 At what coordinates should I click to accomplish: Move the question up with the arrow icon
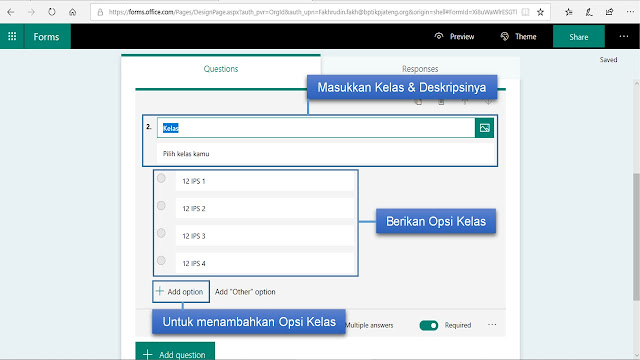[464, 102]
